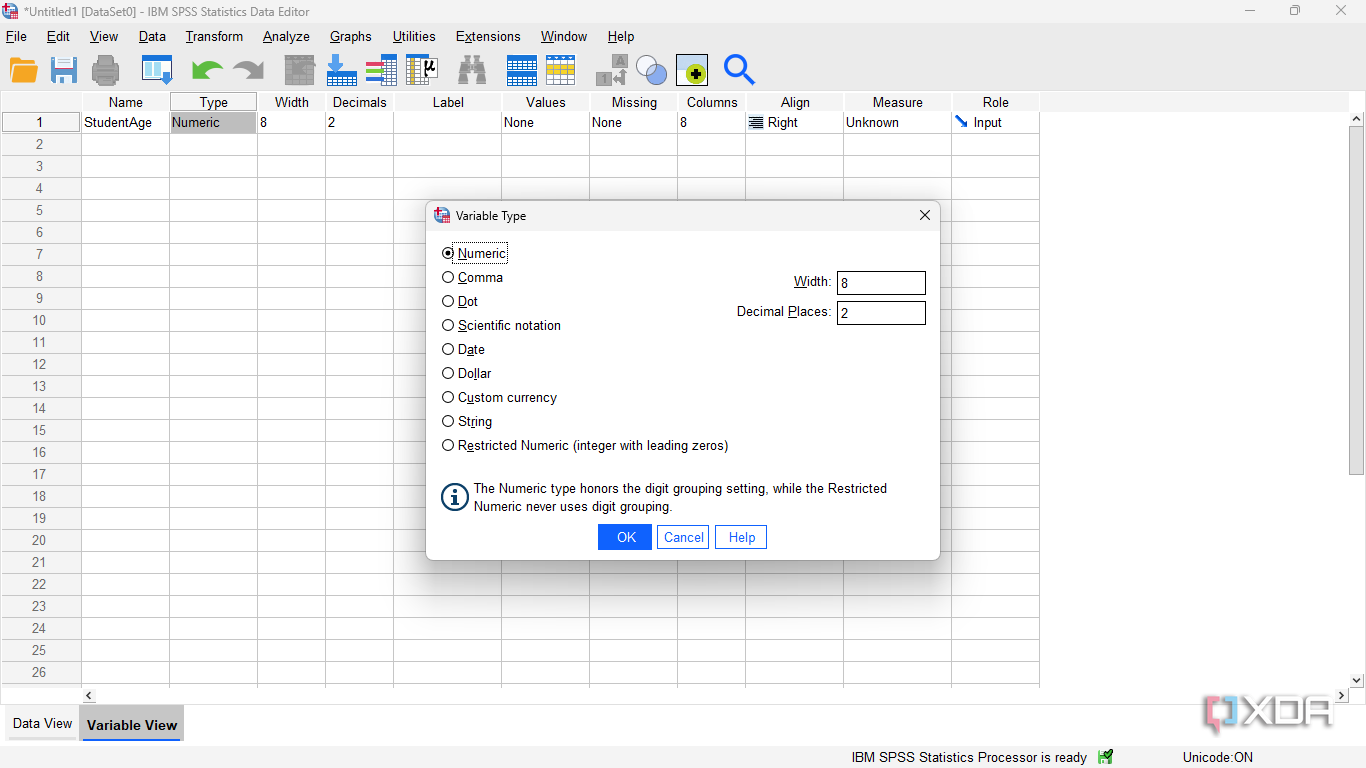This screenshot has width=1366, height=768.
Task: Save the dataset using the floppy disk icon
Action: (x=64, y=70)
